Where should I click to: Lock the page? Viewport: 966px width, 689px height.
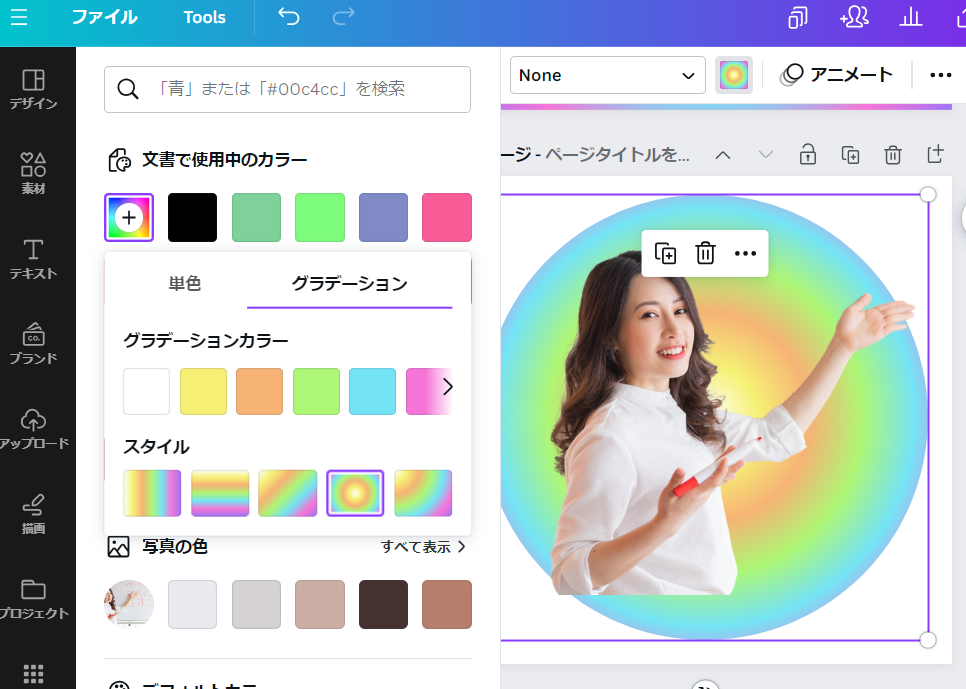(x=808, y=155)
